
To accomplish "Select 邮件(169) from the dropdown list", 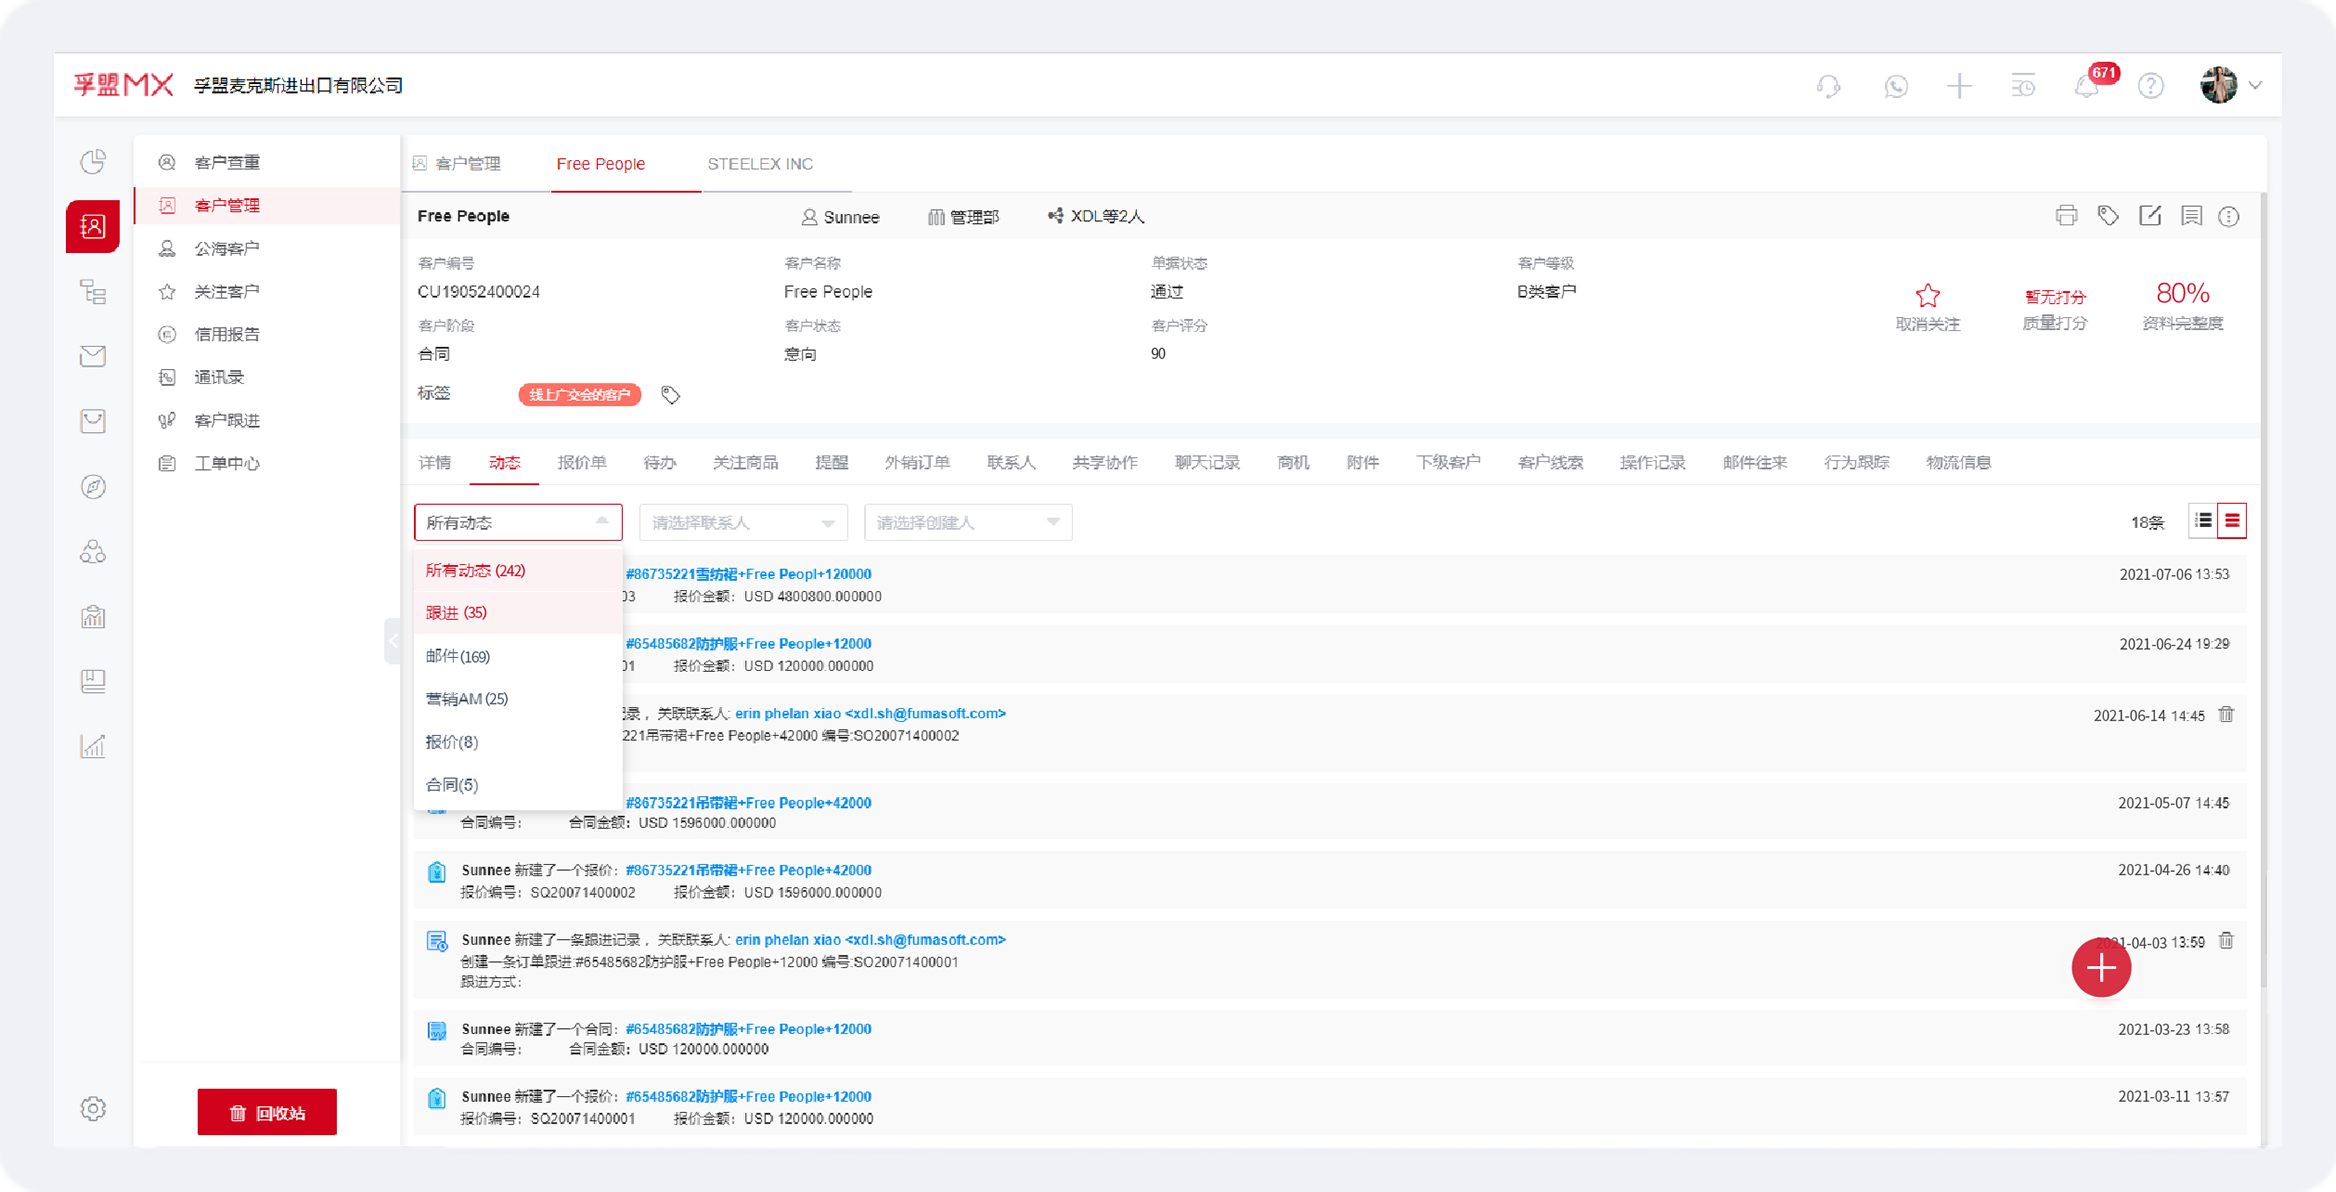I will click(458, 656).
